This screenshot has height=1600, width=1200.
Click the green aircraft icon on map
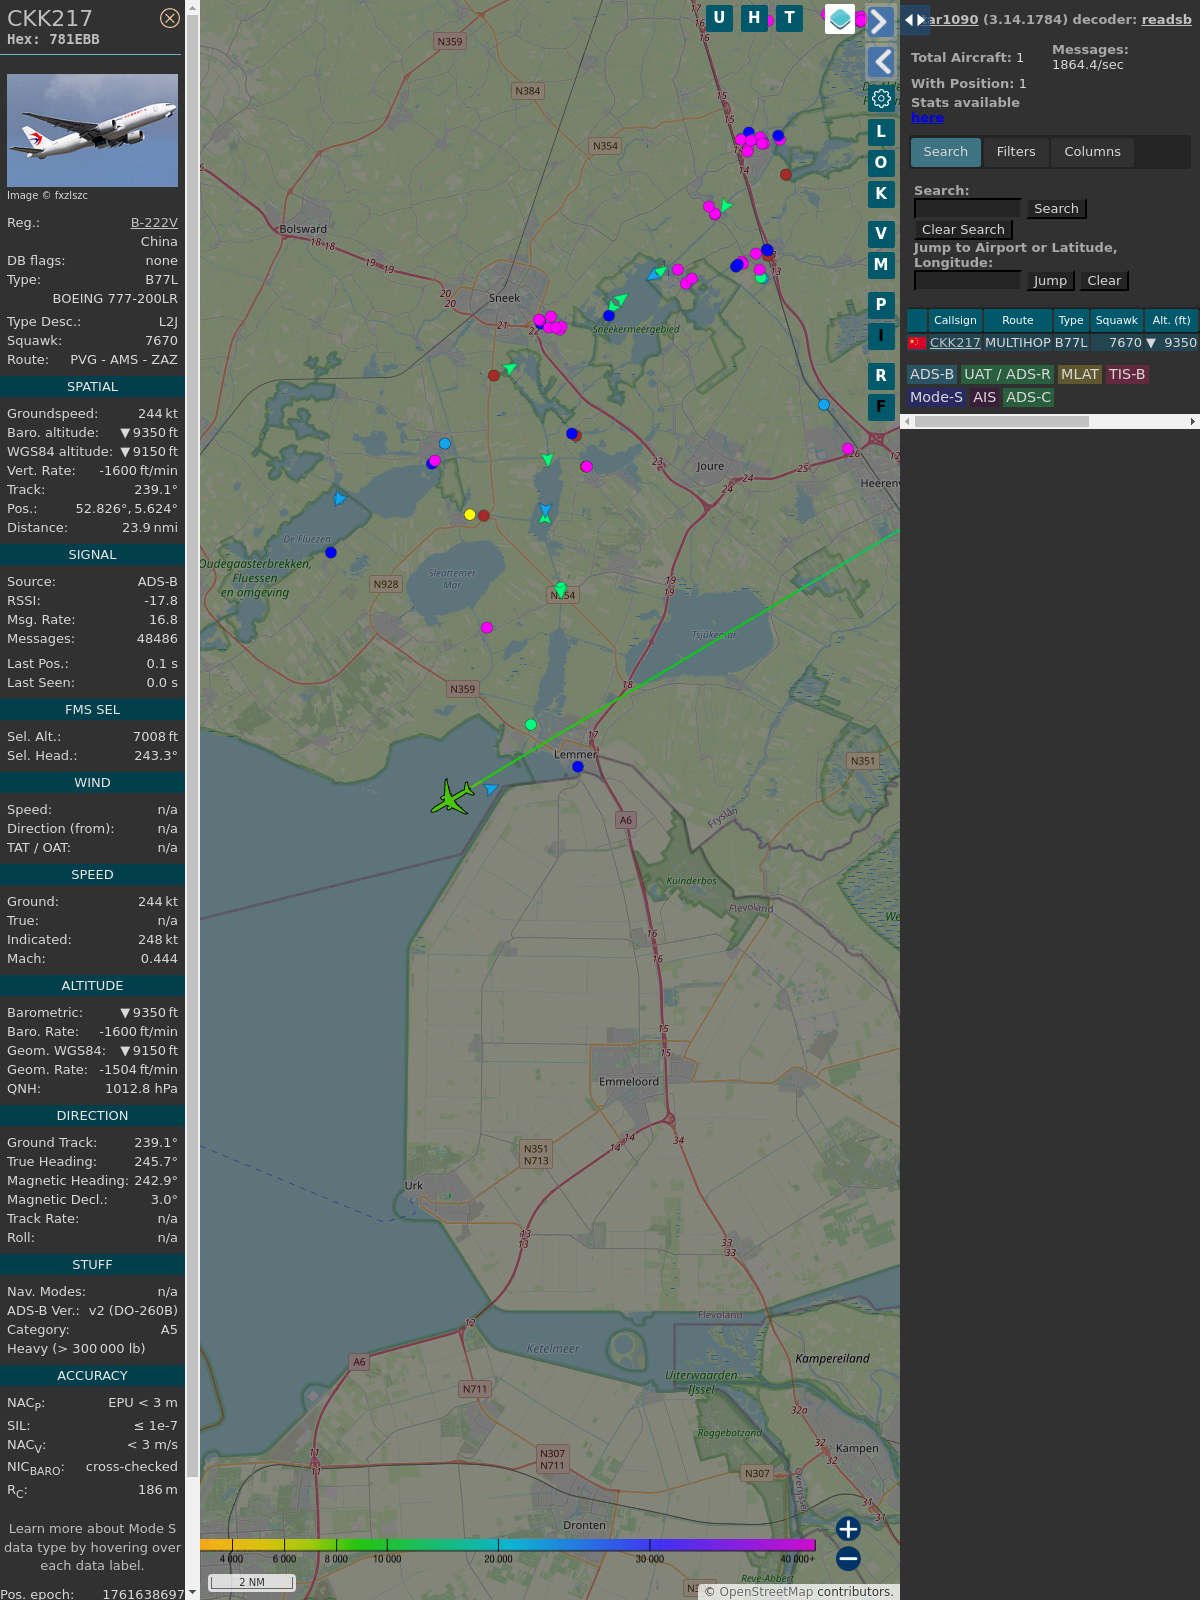pos(452,797)
